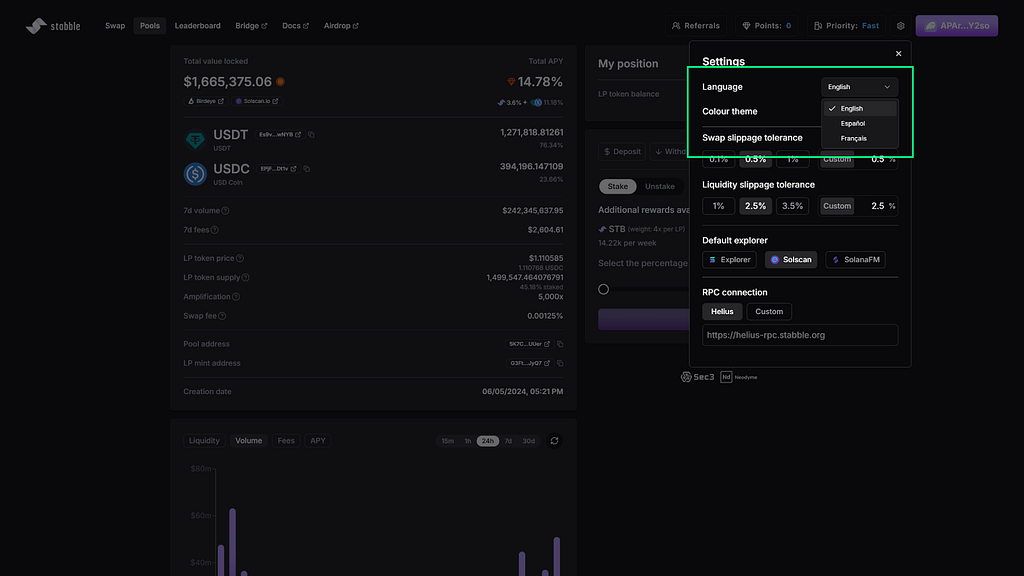
Task: Select Custom liquidity slippage option
Action: click(837, 206)
